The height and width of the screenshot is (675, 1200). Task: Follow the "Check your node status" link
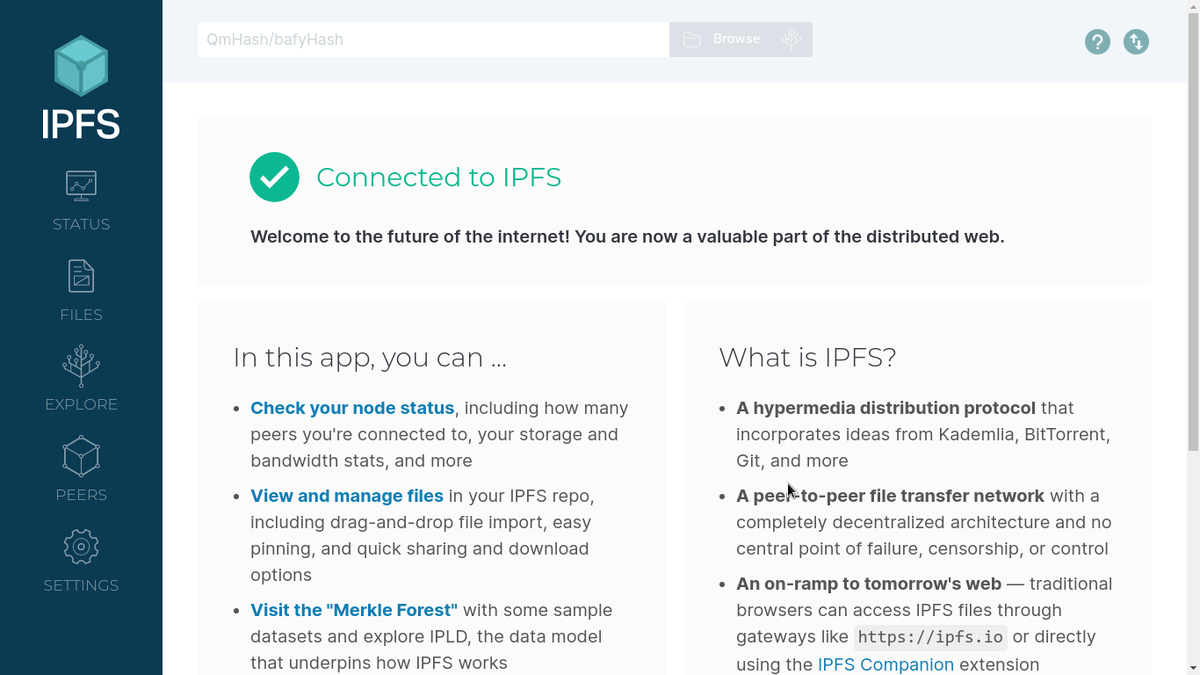(352, 408)
